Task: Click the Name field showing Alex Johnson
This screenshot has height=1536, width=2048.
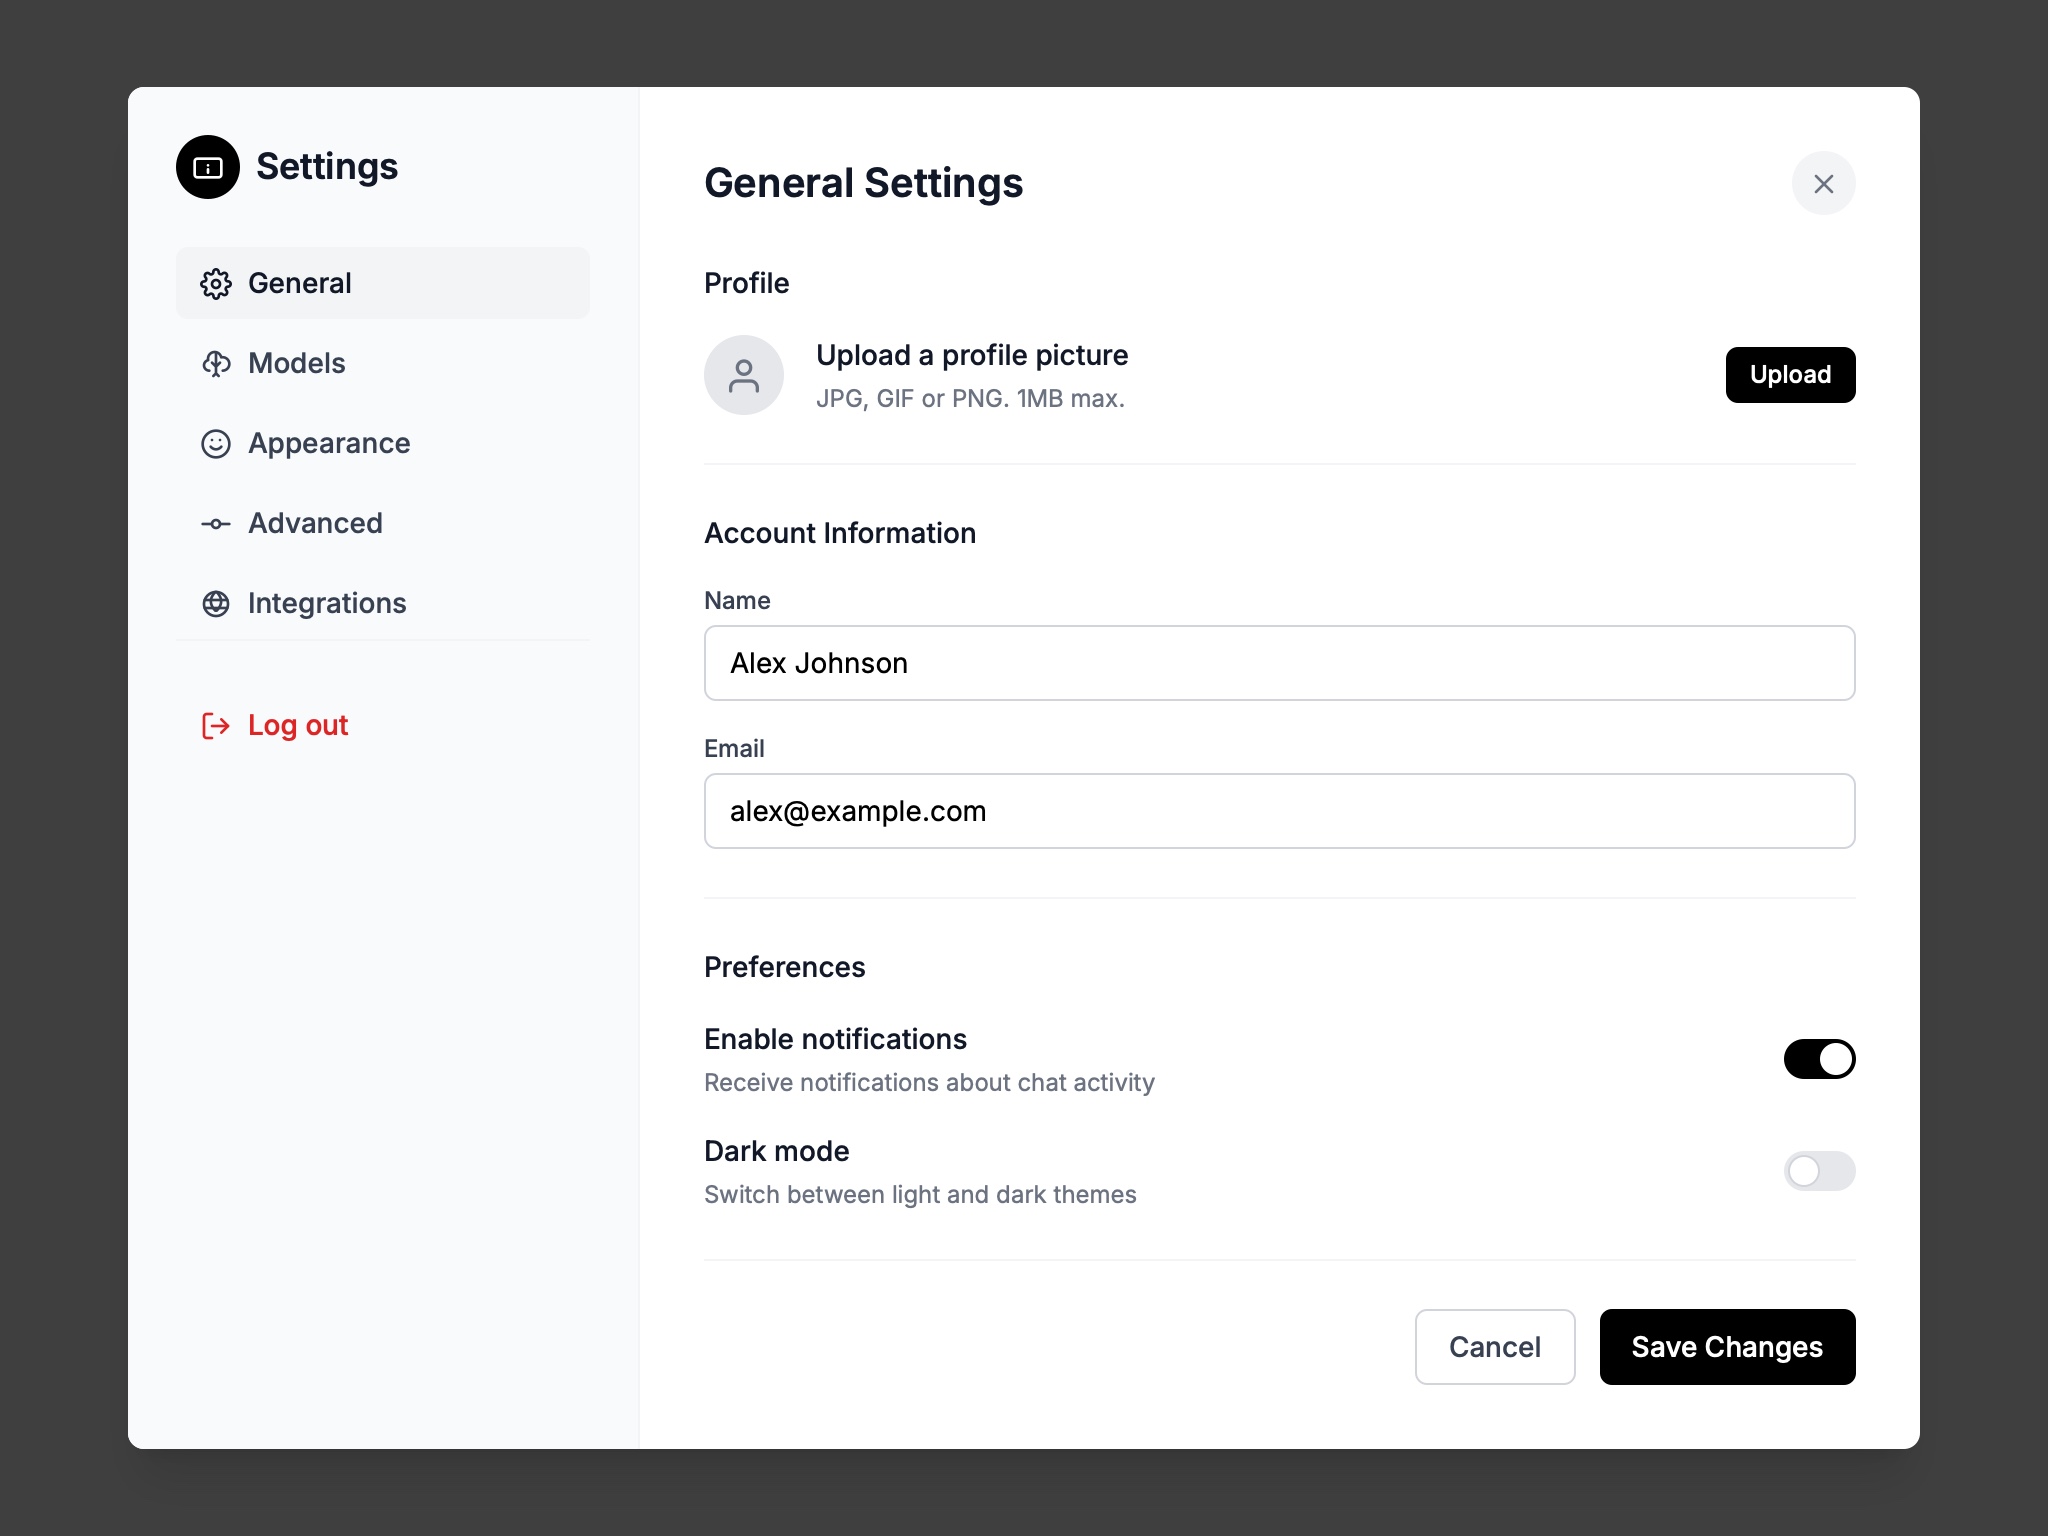Action: (1279, 663)
